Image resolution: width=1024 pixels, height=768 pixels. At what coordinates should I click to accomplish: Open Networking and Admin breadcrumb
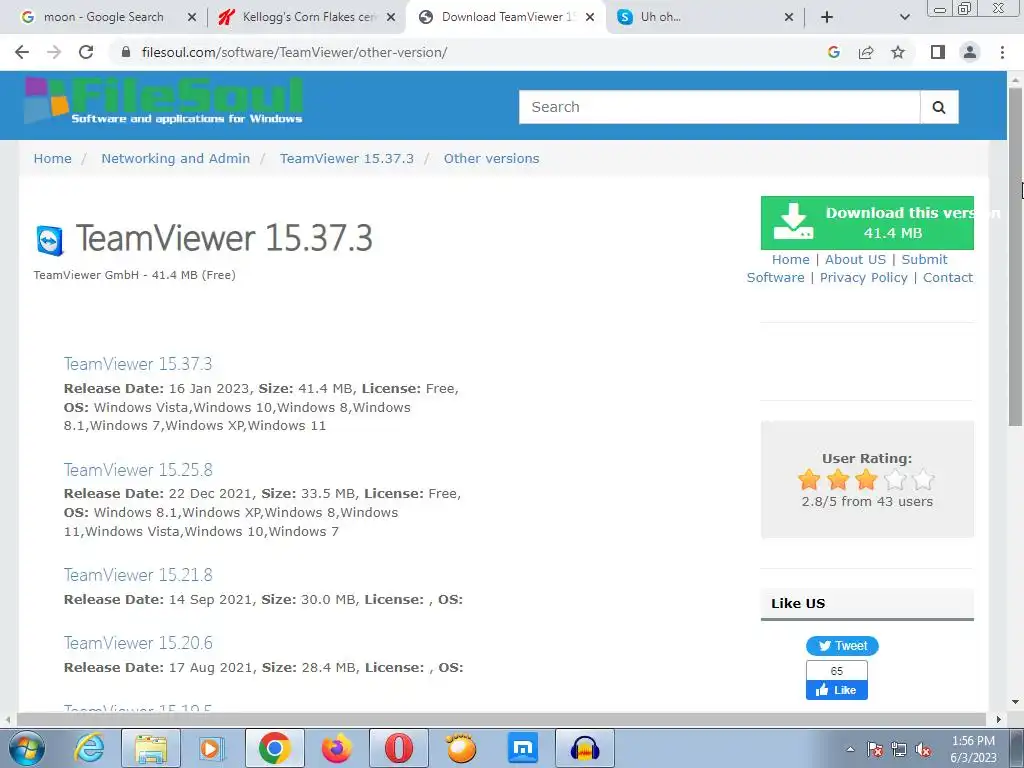tap(175, 159)
